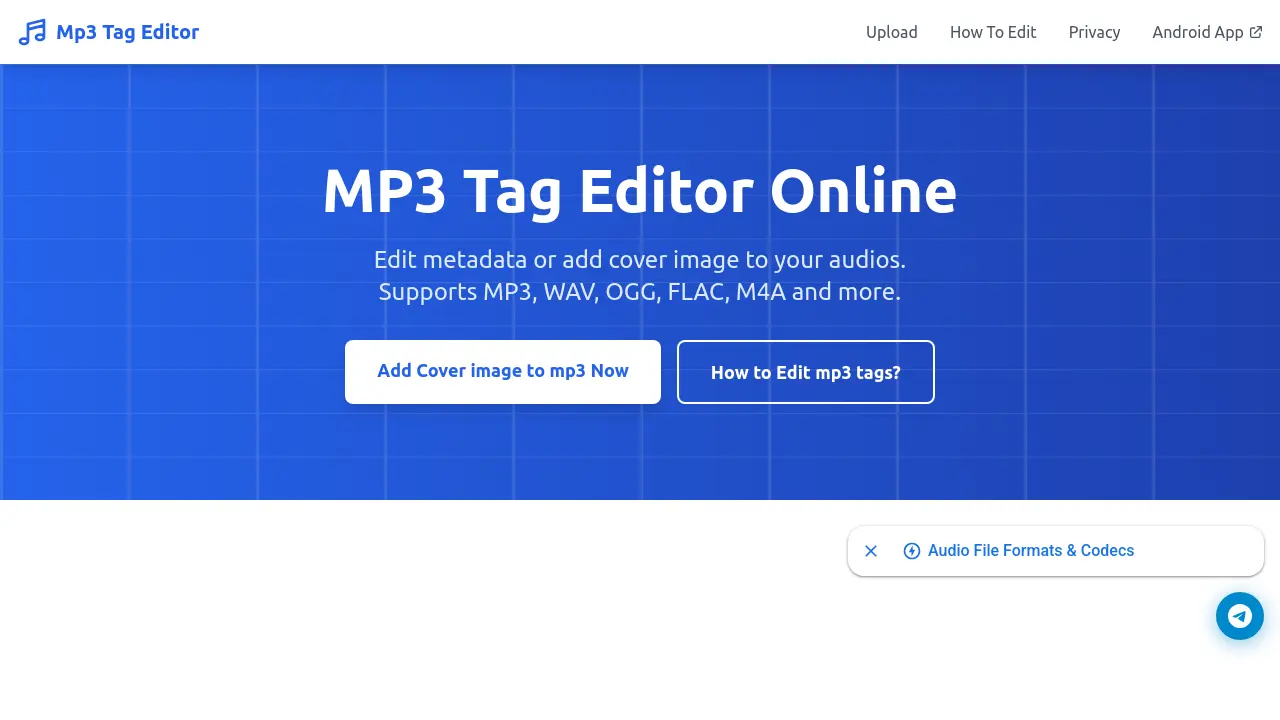The width and height of the screenshot is (1280, 720).
Task: Click Add Cover image to mp3 Now
Action: click(503, 372)
